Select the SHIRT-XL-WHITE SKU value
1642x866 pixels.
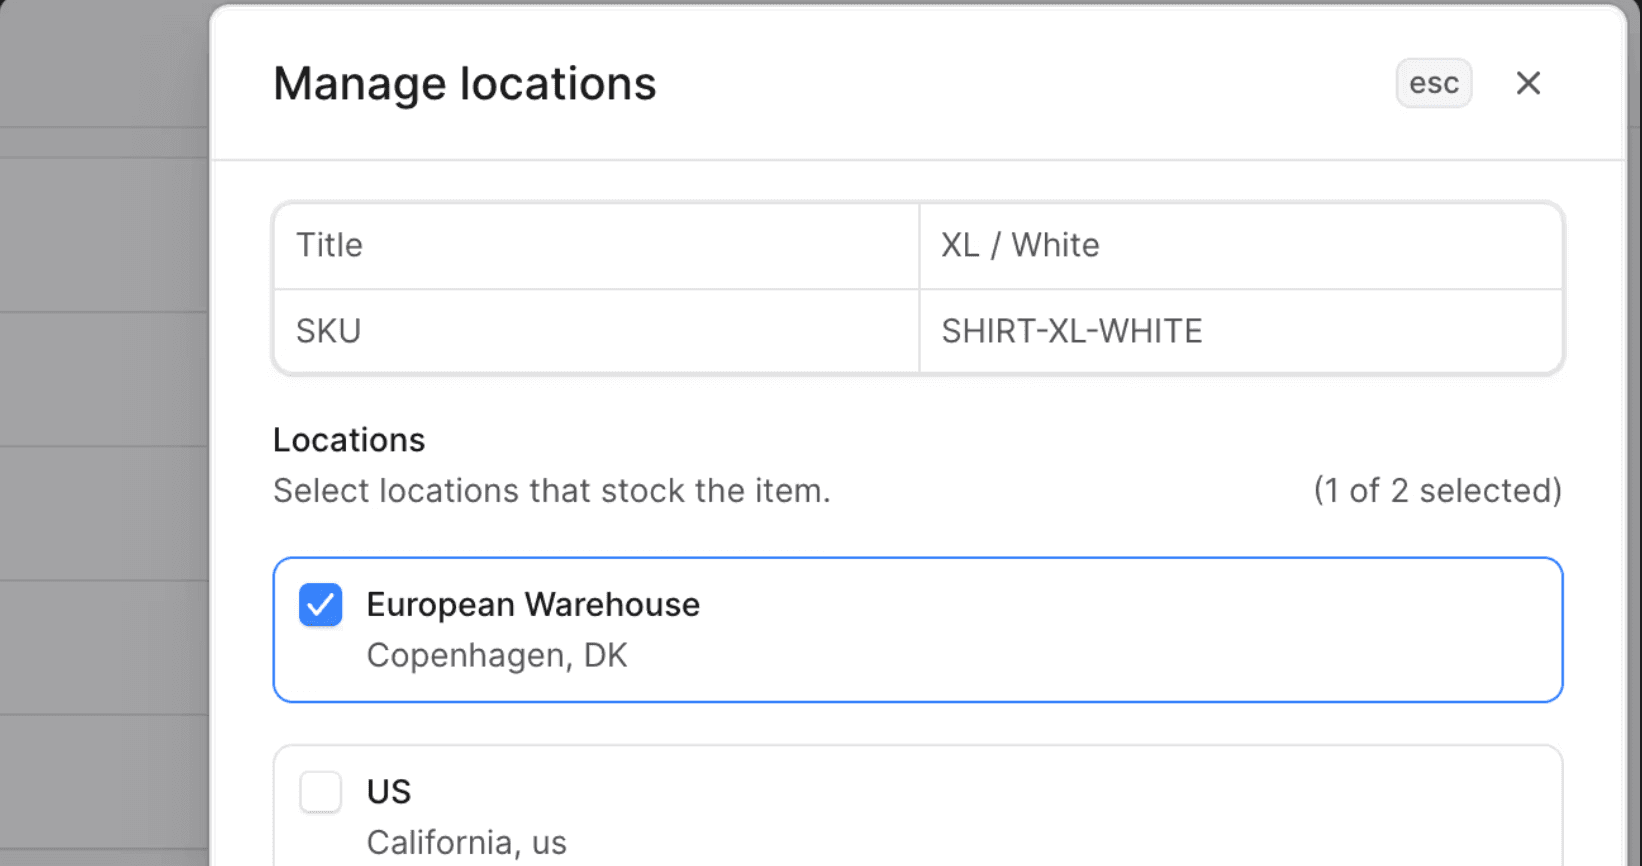1071,331
